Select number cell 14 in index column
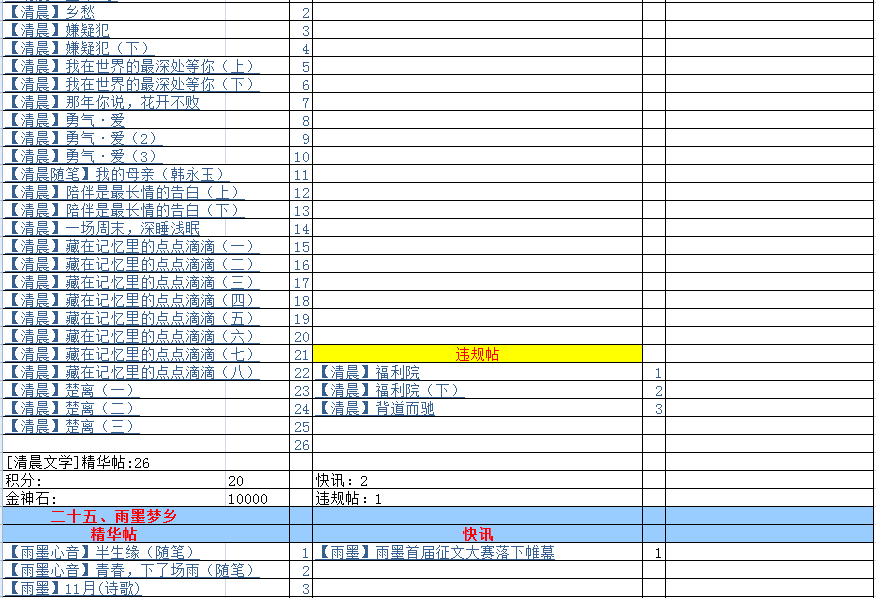Screen dimensions: 876x598 coord(301,228)
